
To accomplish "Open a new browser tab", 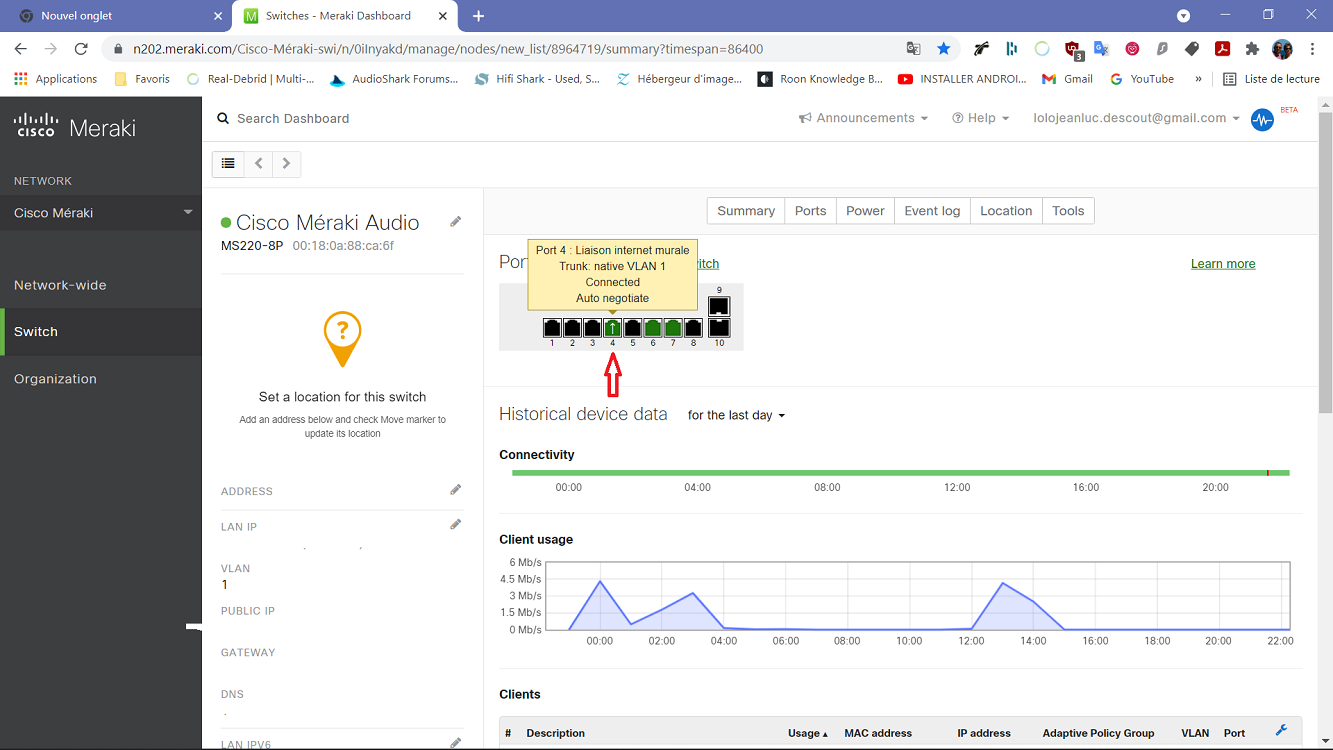I will point(478,16).
